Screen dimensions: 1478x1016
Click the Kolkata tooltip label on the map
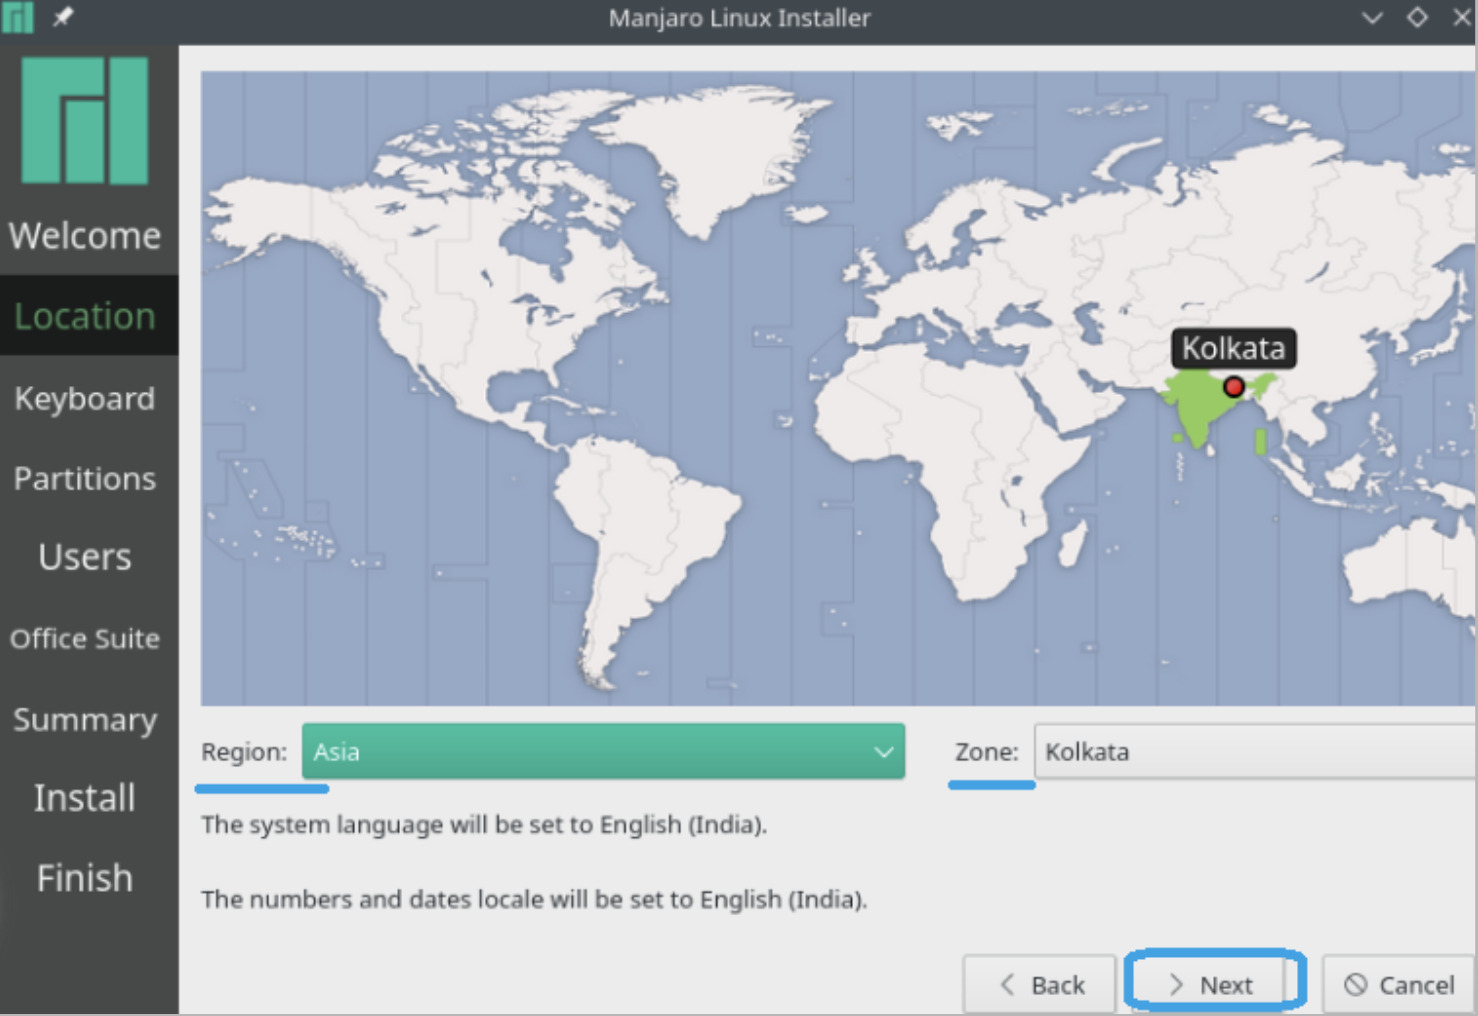[x=1233, y=349]
